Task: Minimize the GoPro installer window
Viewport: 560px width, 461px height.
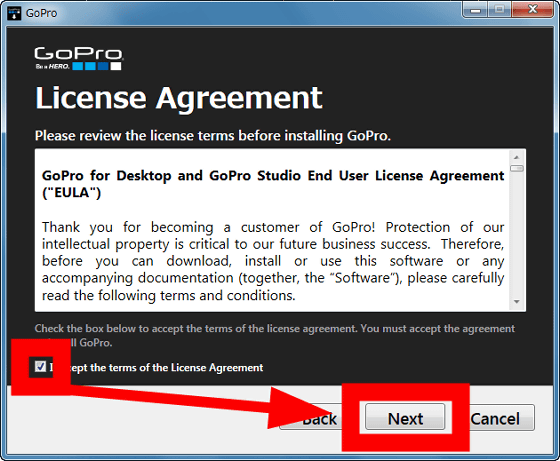Action: [475, 9]
